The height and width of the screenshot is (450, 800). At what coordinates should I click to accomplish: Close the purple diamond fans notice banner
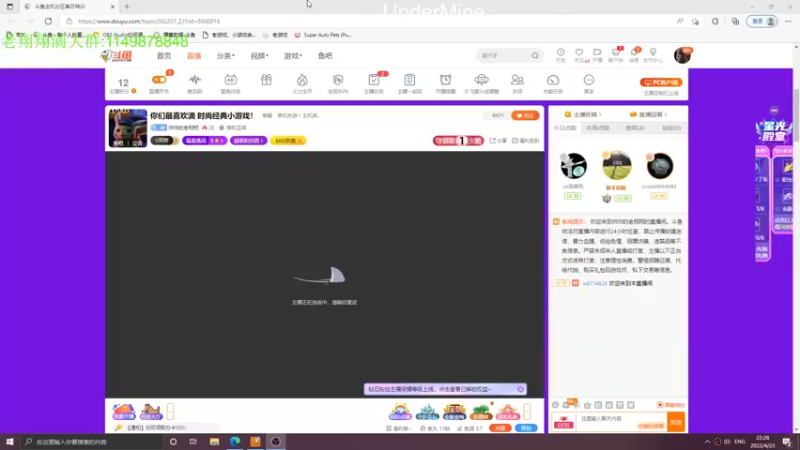(x=520, y=389)
